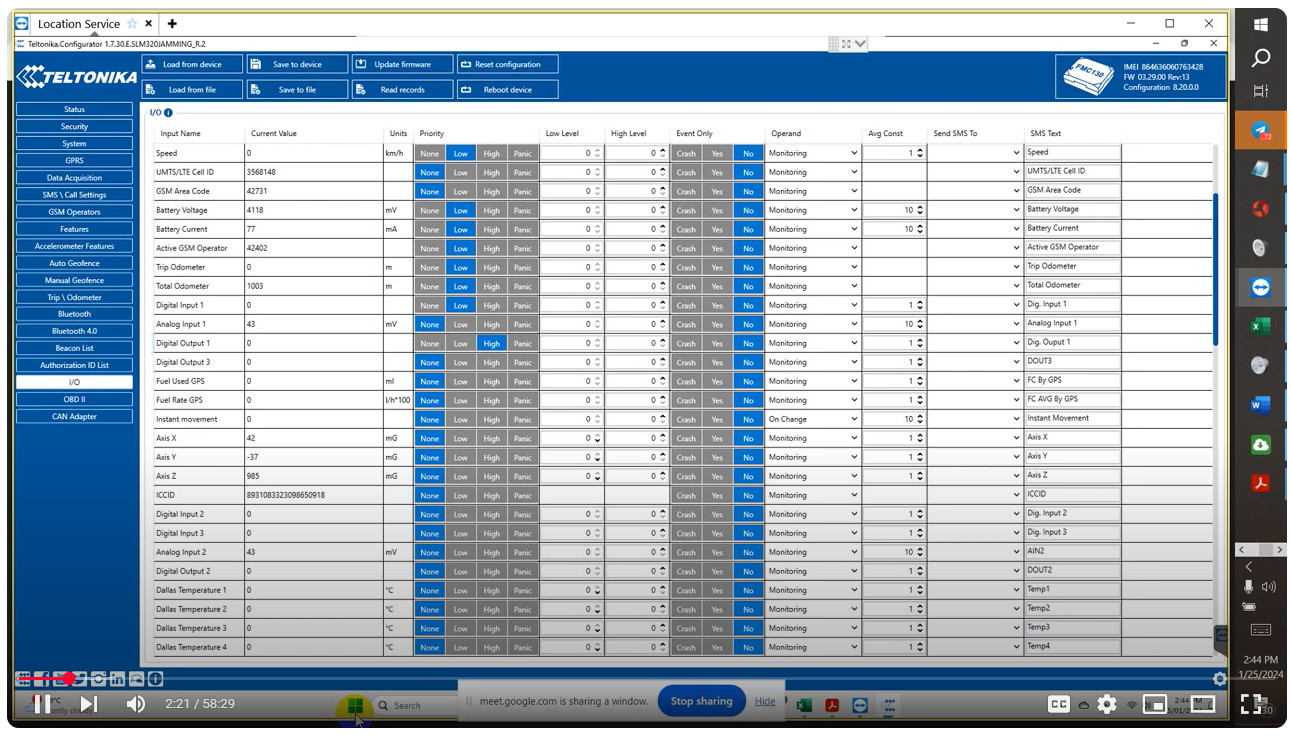Open the Bluetooth 4.0 section
Screen dimensions: 1291x736
(x=74, y=331)
